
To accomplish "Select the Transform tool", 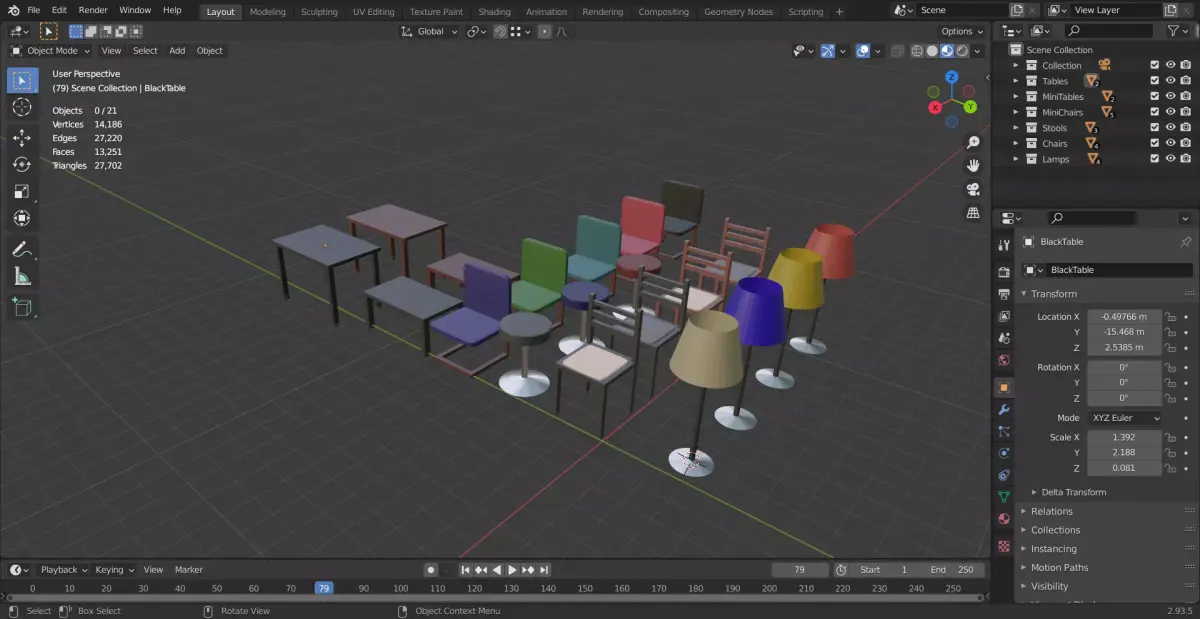I will coord(22,218).
